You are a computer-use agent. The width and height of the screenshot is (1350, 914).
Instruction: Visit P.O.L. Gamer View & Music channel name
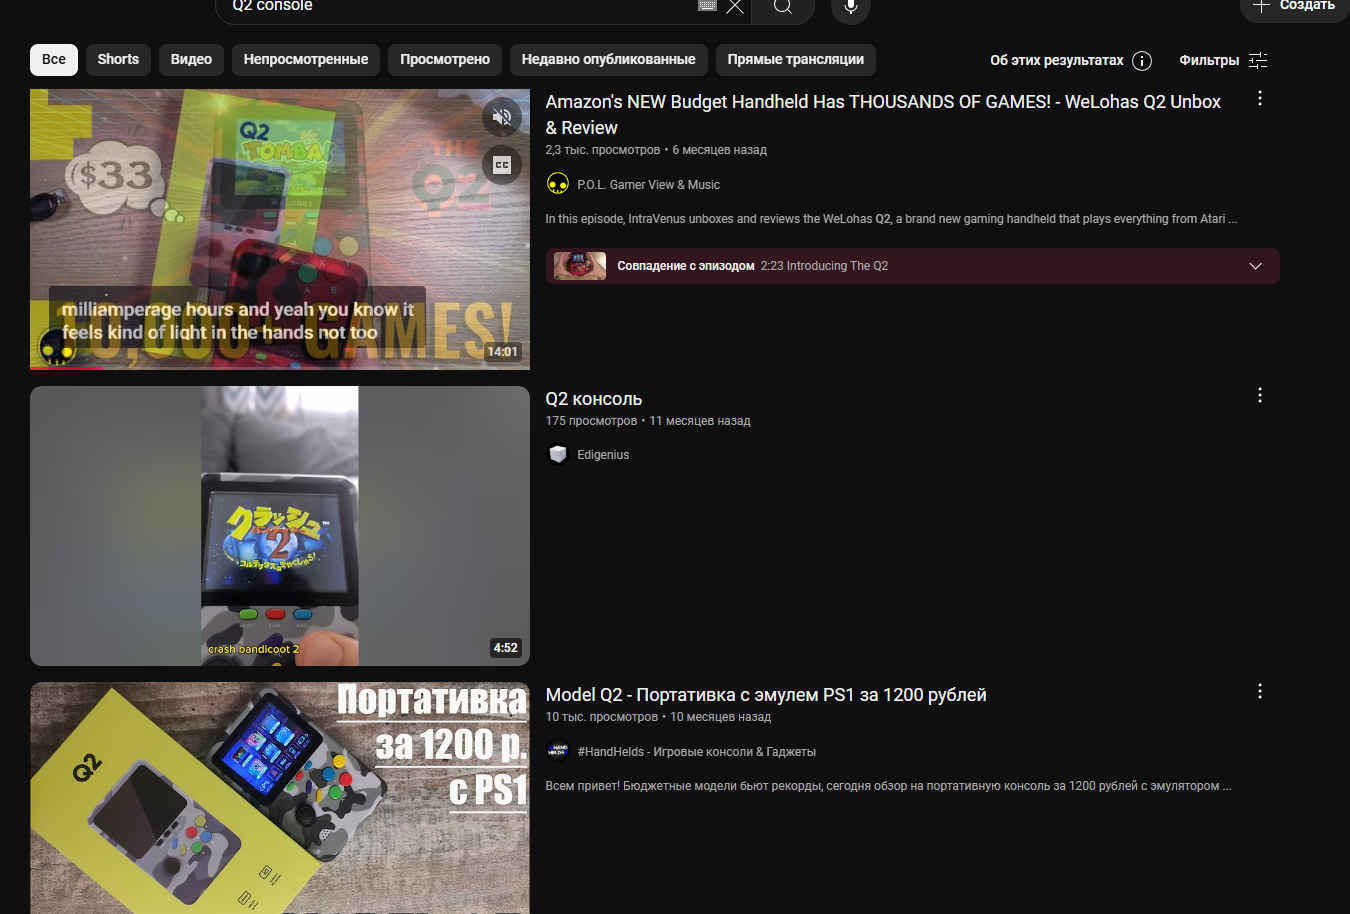(648, 185)
